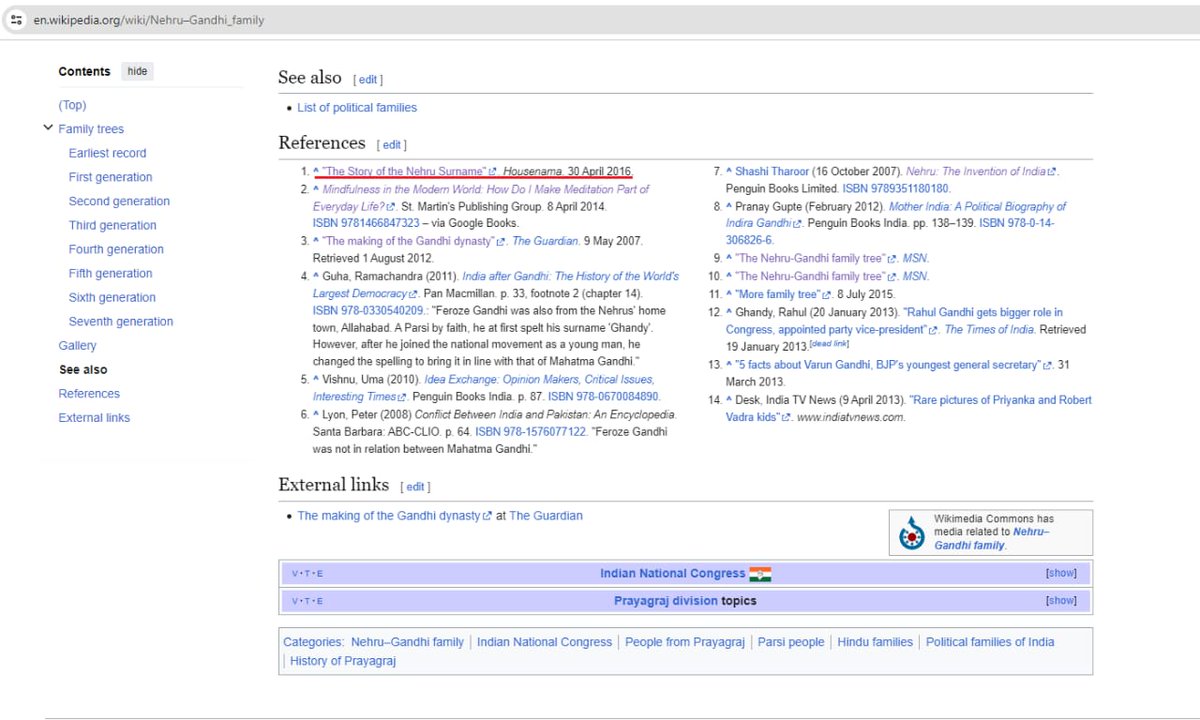Open Mindfulness in the Modern World reference

coord(480,197)
